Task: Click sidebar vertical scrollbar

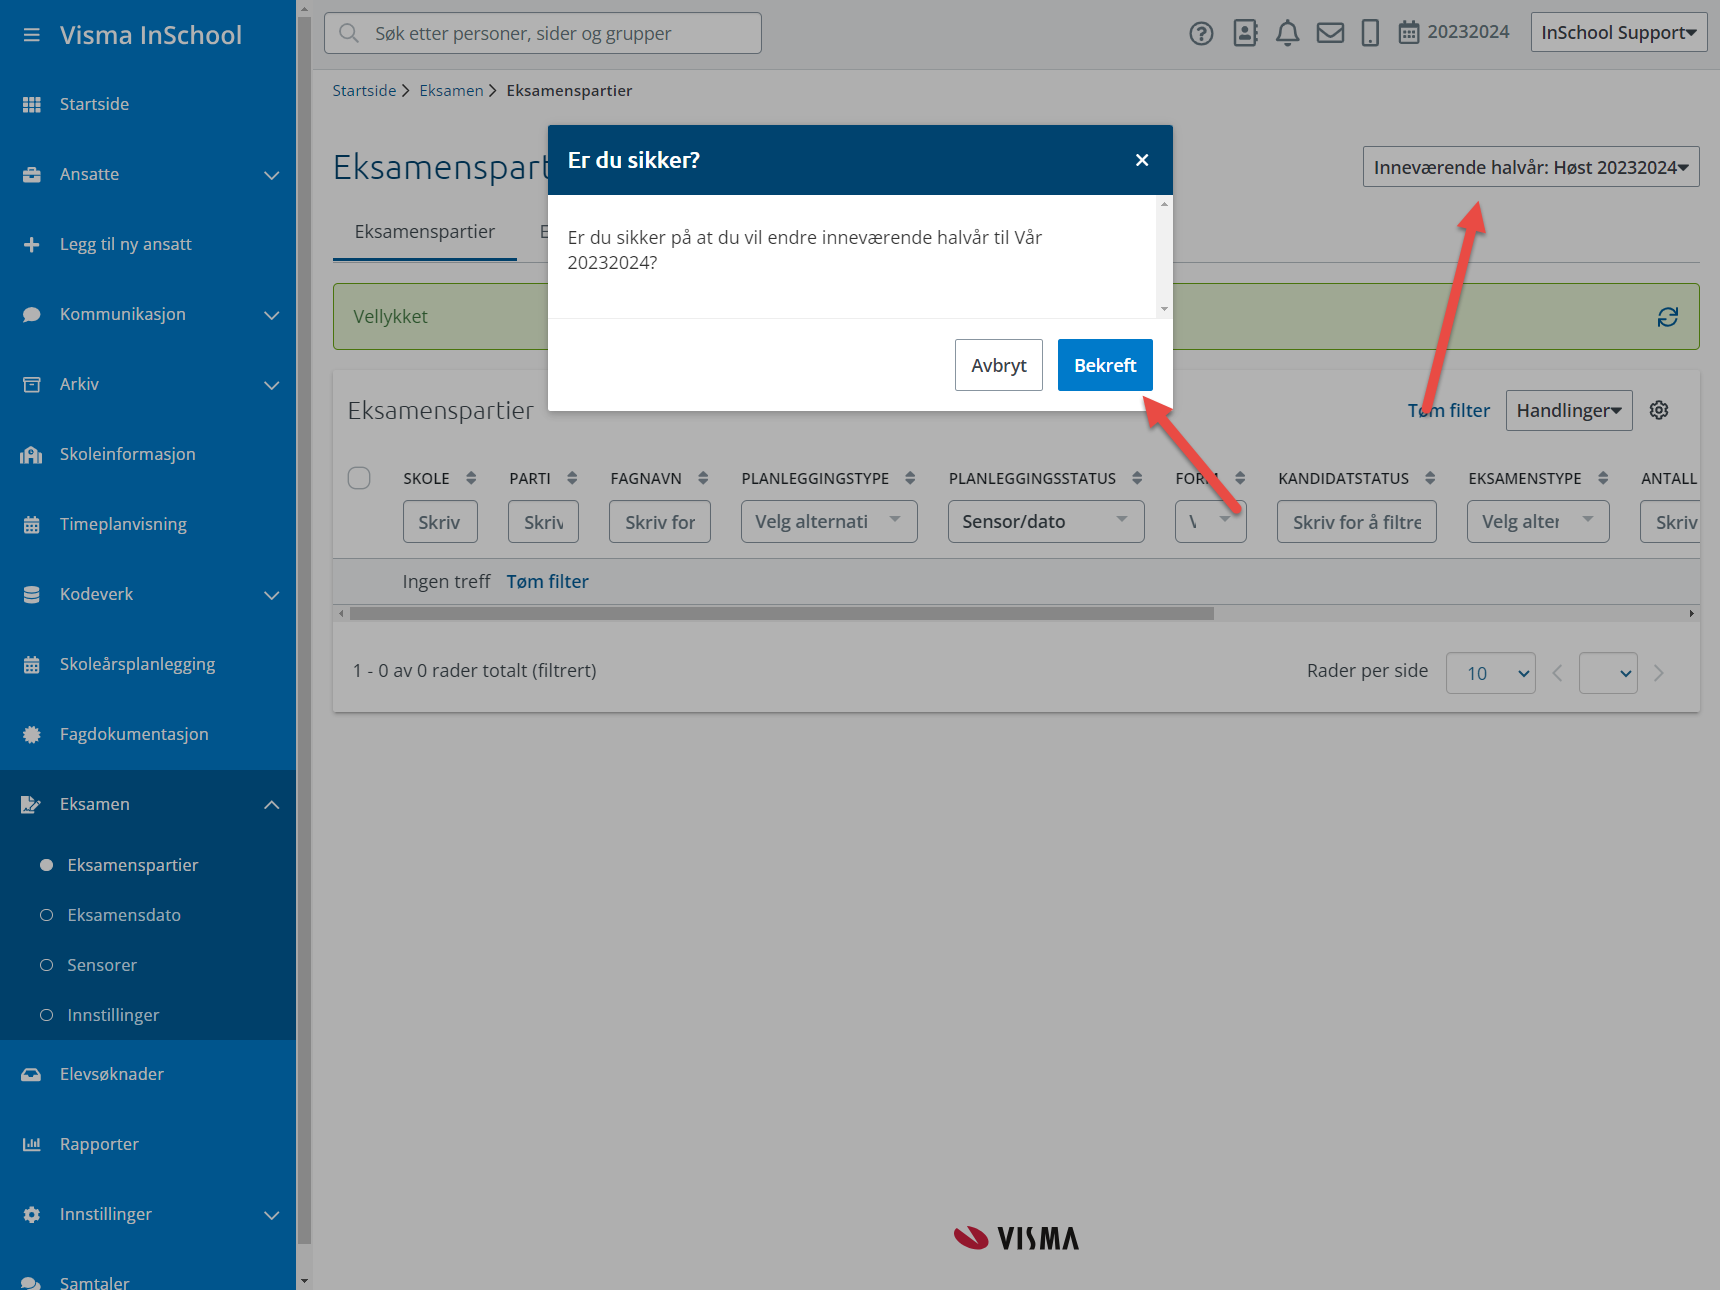Action: pos(304,630)
